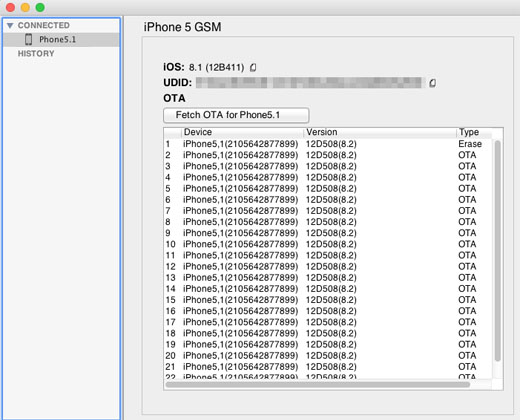Zoom the window with green button
This screenshot has height=420, width=520.
(40, 7)
